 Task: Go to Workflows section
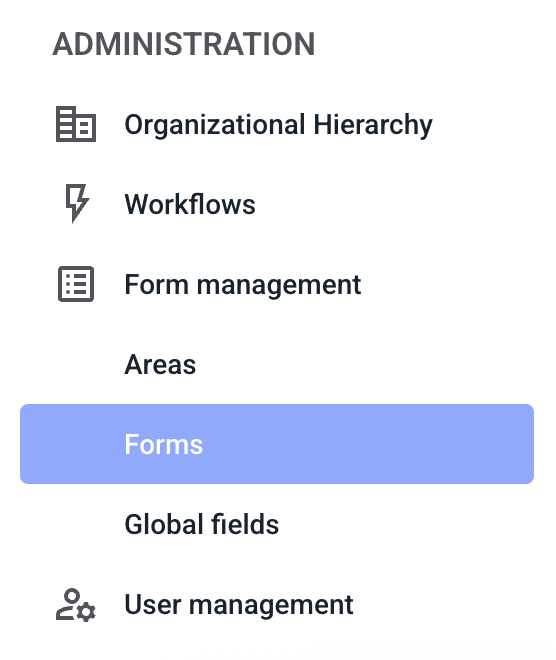[277, 204]
